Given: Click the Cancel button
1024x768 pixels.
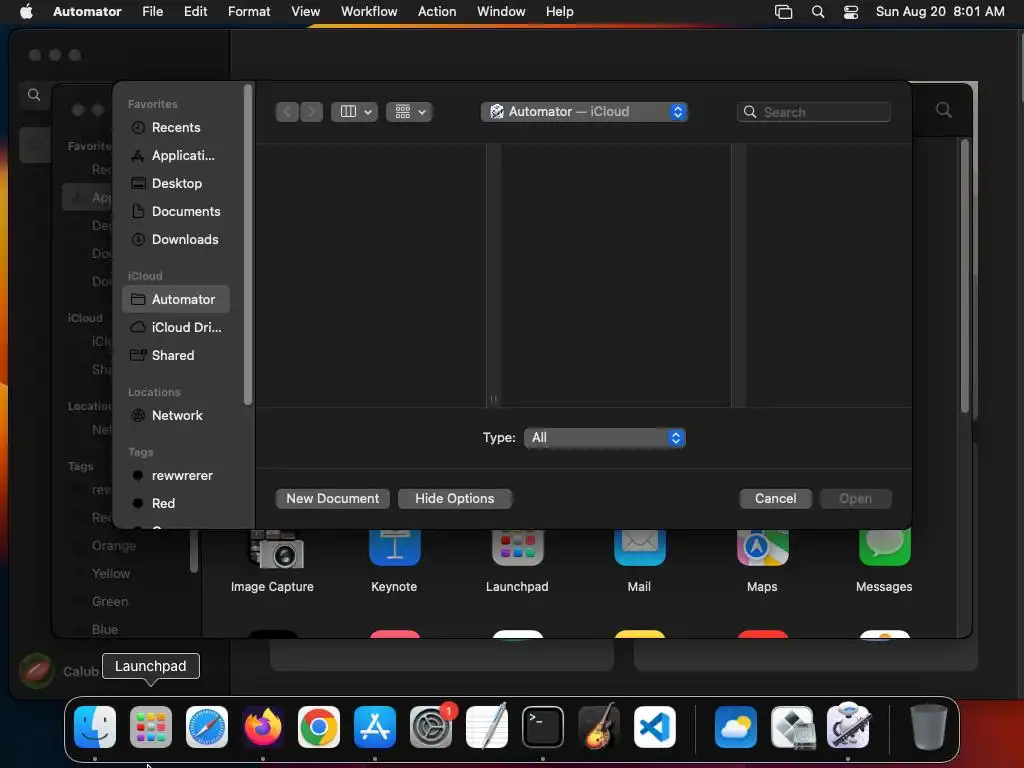Looking at the screenshot, I should 775,498.
